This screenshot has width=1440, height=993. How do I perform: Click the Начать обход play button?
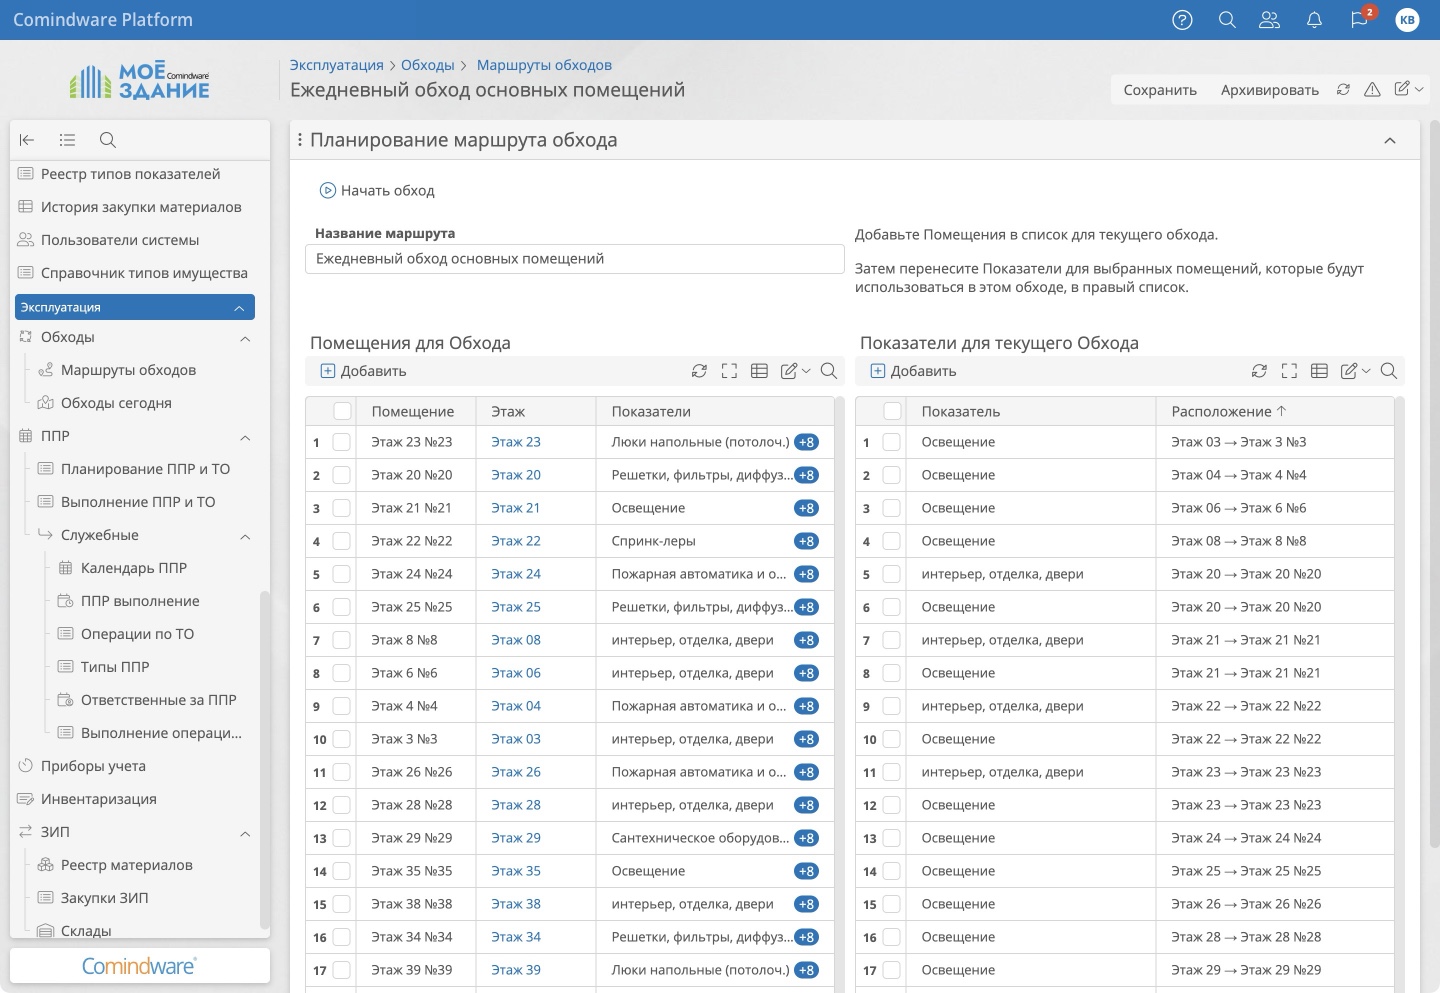[377, 190]
